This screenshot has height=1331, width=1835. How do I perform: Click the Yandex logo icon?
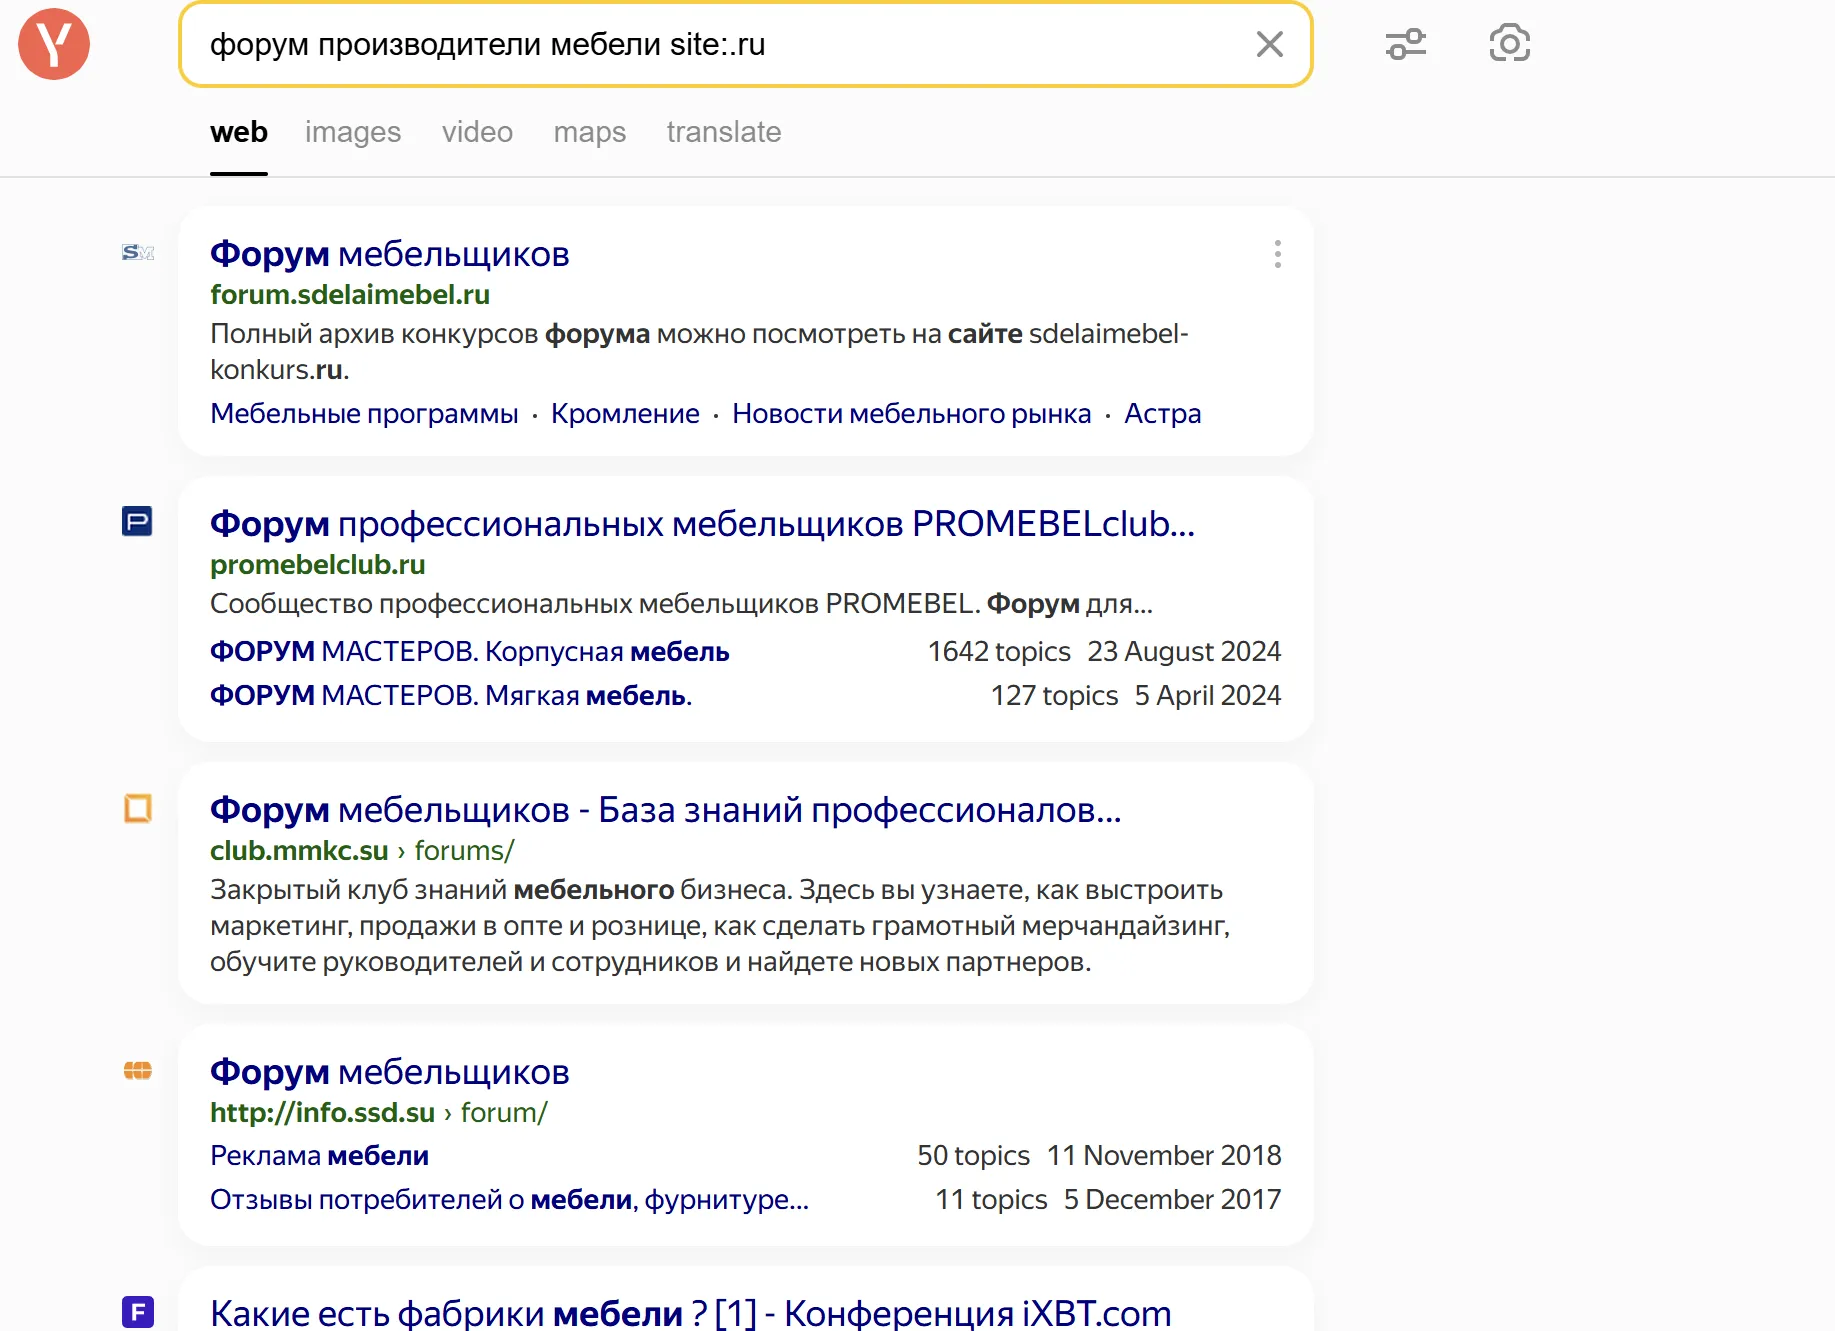coord(54,44)
